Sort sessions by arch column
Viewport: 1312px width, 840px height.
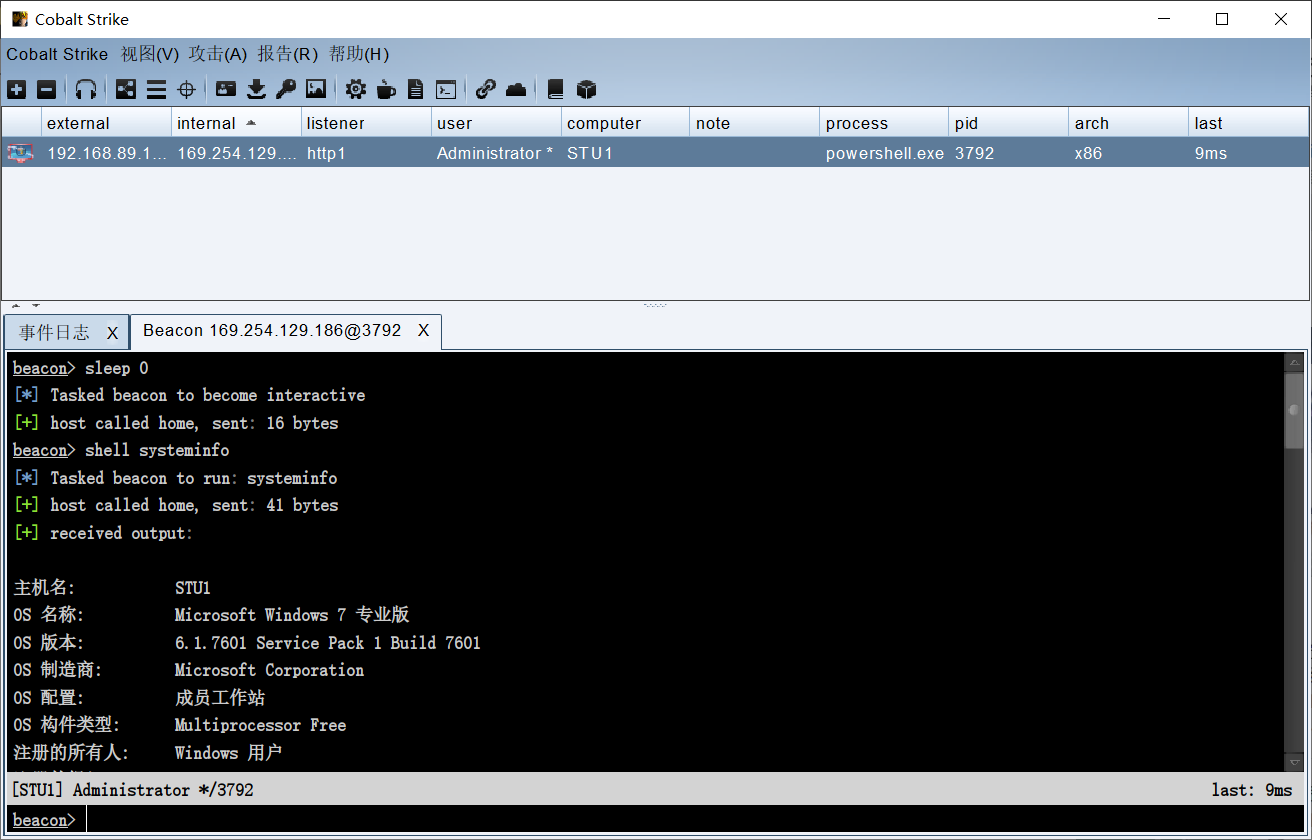click(x=1128, y=123)
